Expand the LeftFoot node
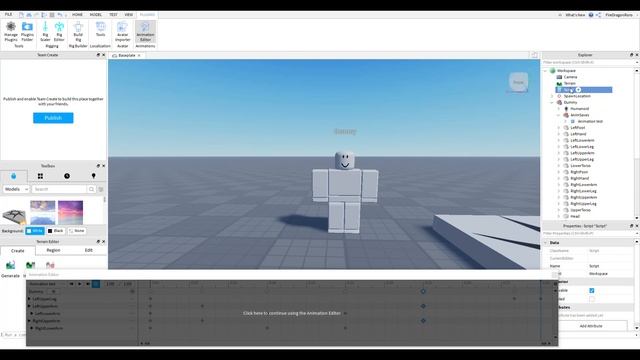The height and width of the screenshot is (360, 640). point(559,128)
